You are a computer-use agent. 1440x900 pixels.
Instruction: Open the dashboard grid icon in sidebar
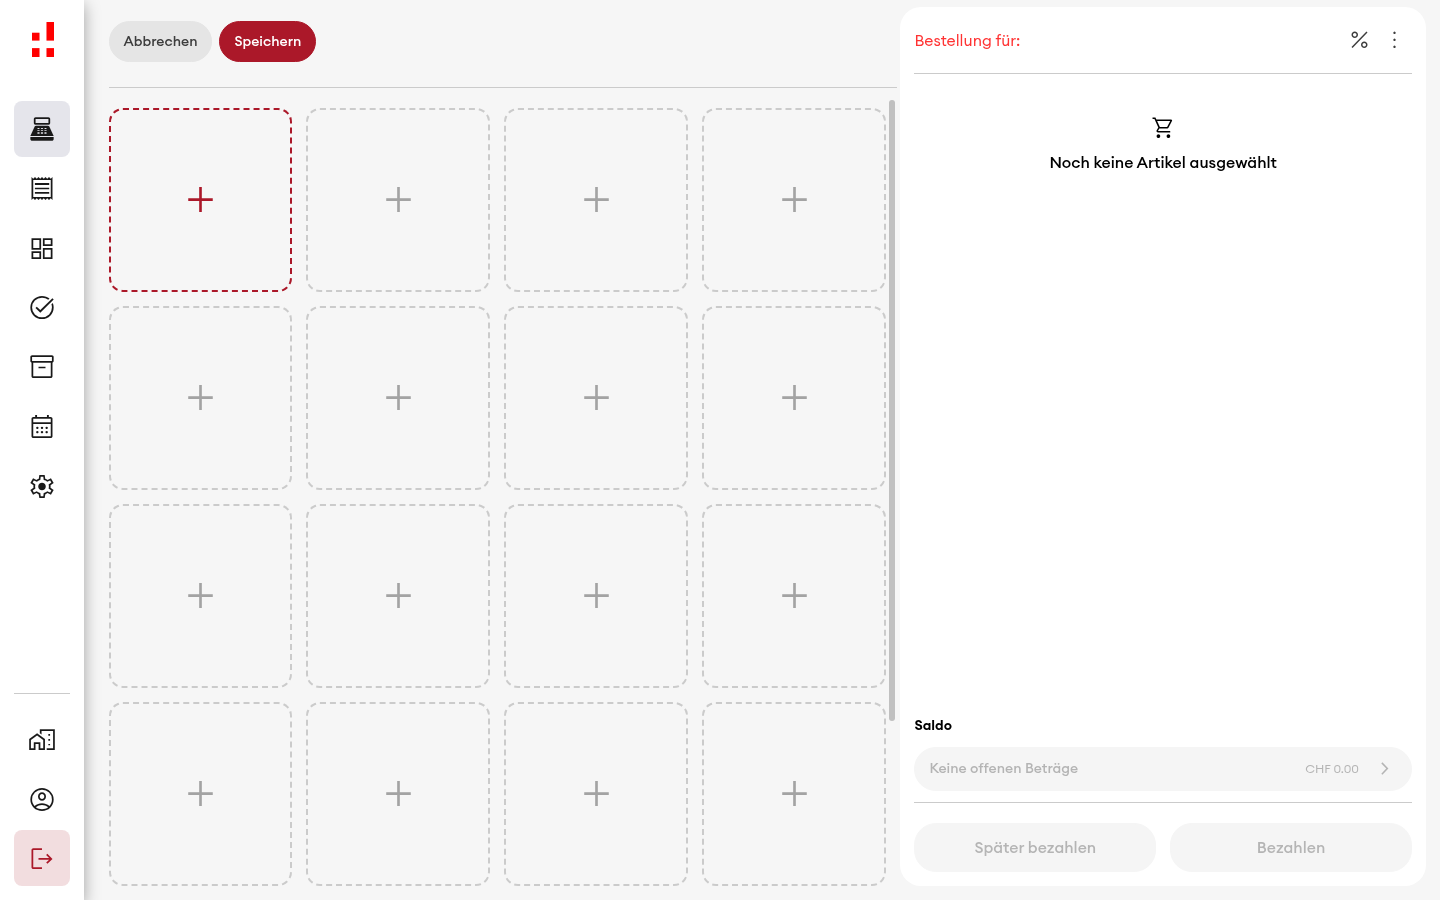42,248
